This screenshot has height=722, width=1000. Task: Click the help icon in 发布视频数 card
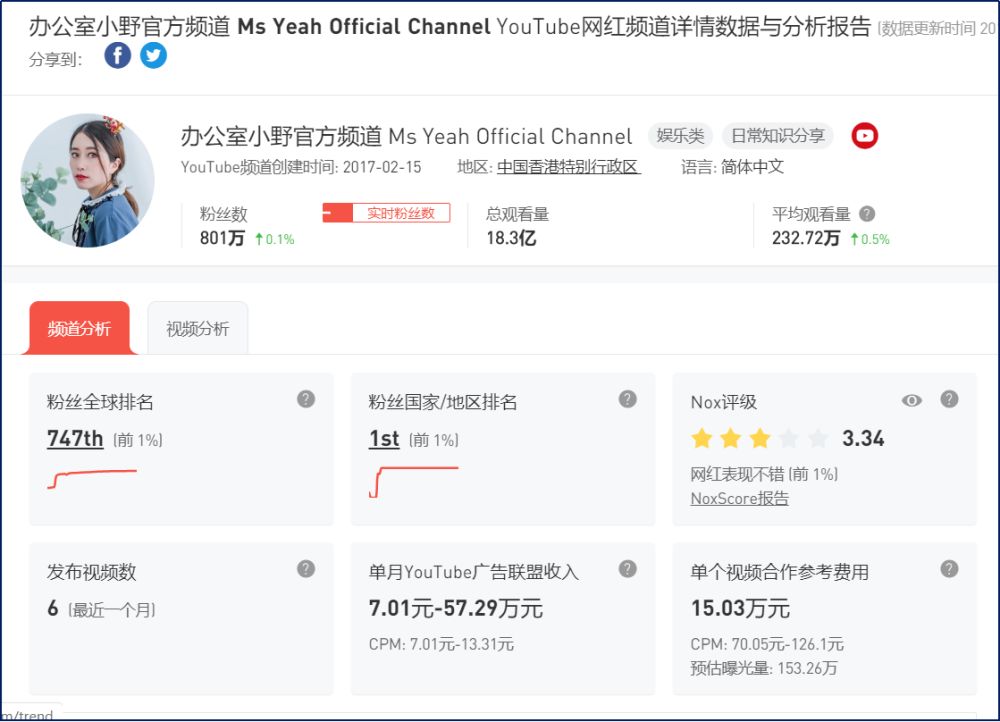pyautogui.click(x=306, y=569)
